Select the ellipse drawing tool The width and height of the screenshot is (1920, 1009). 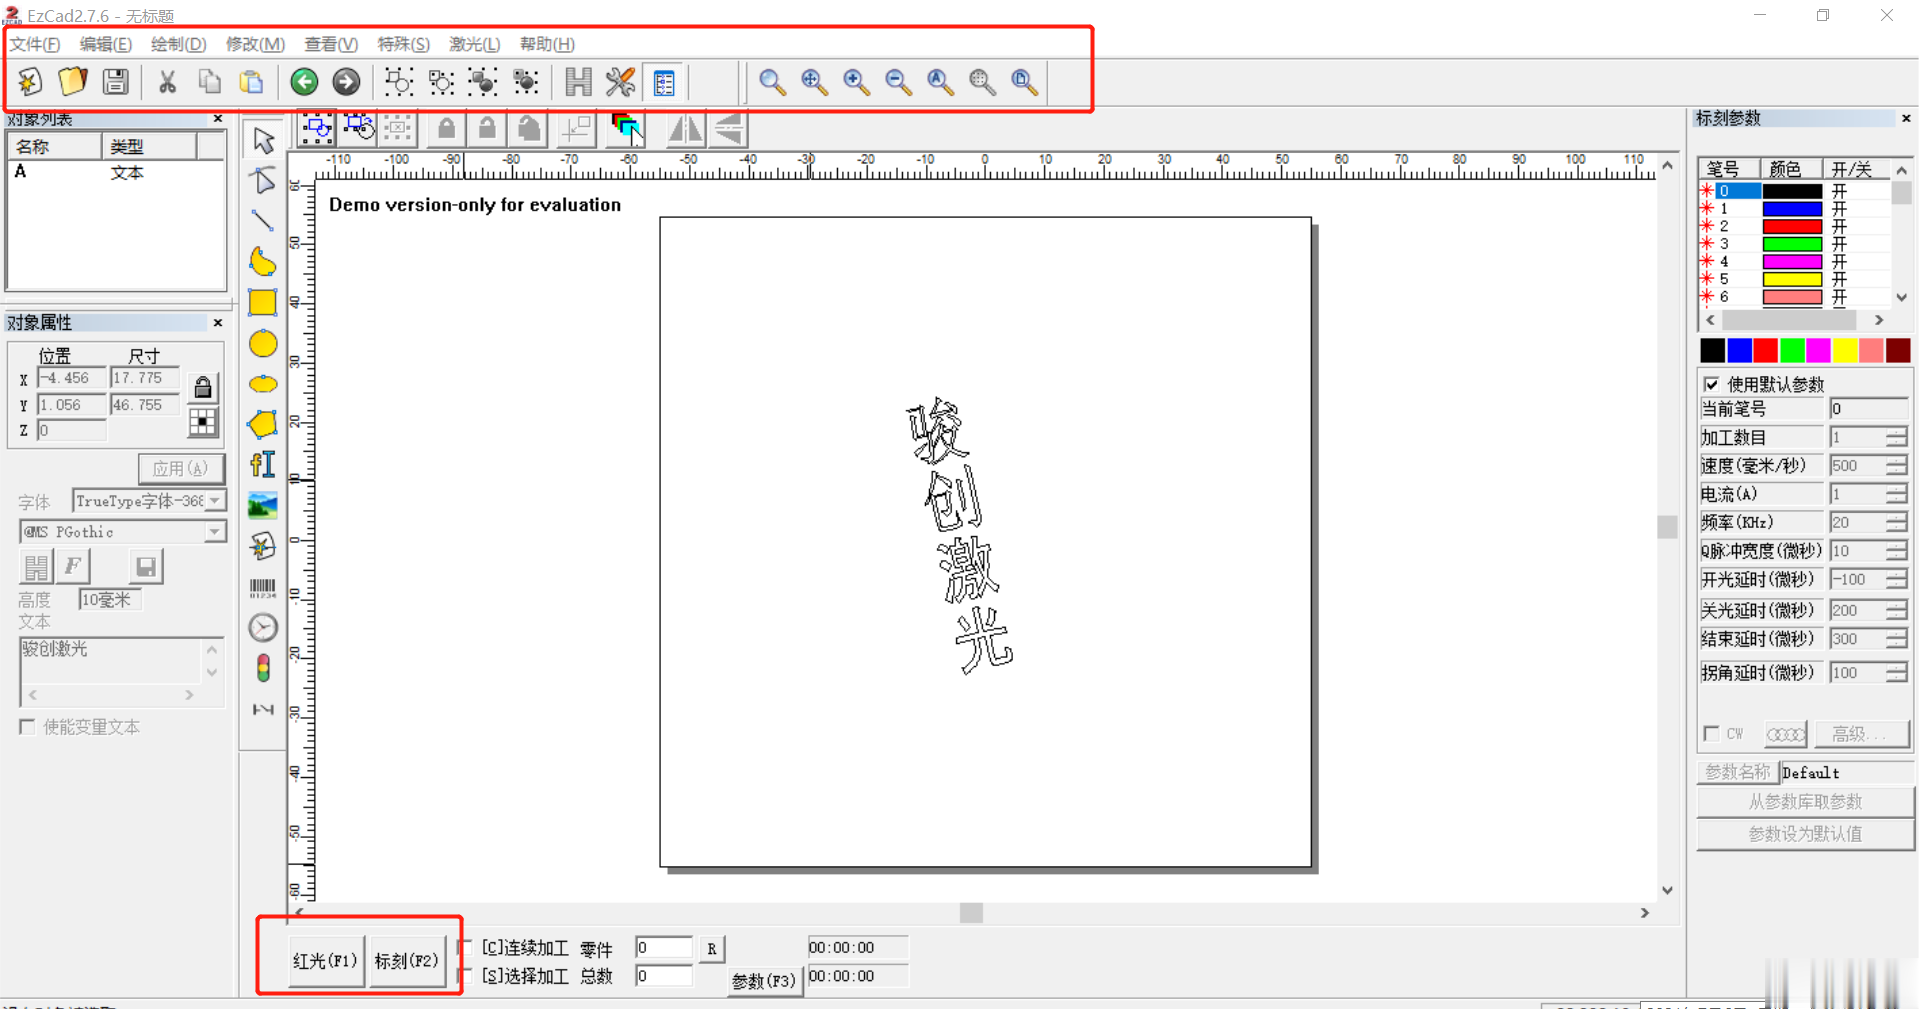point(263,384)
